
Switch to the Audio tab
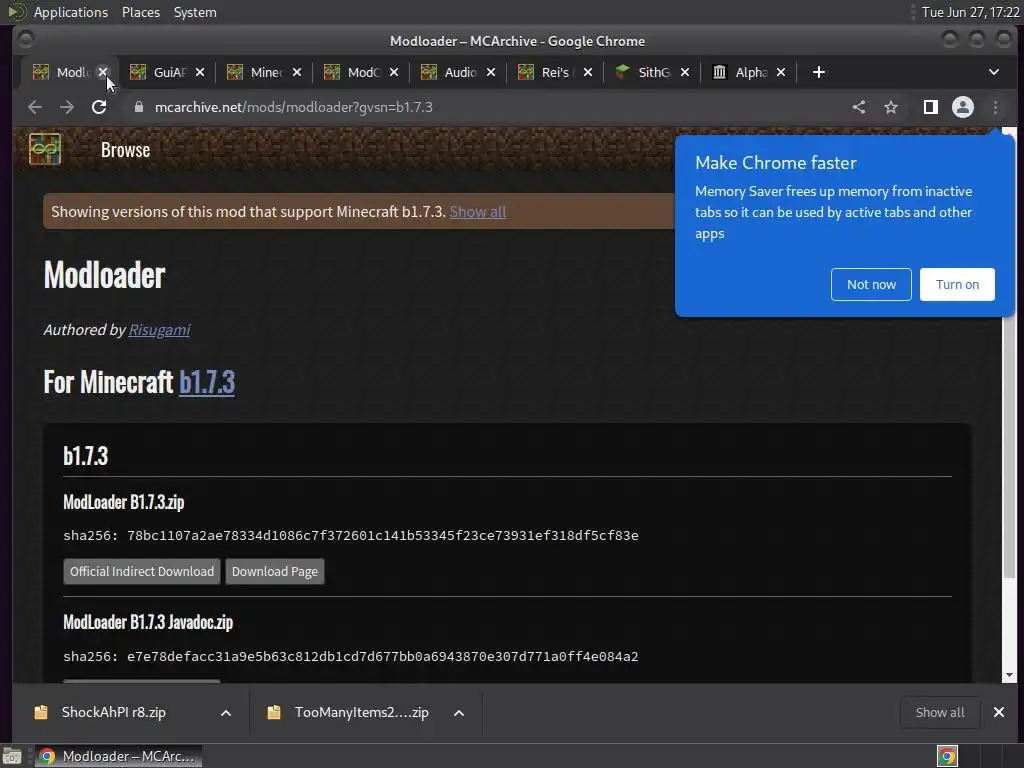[452, 72]
